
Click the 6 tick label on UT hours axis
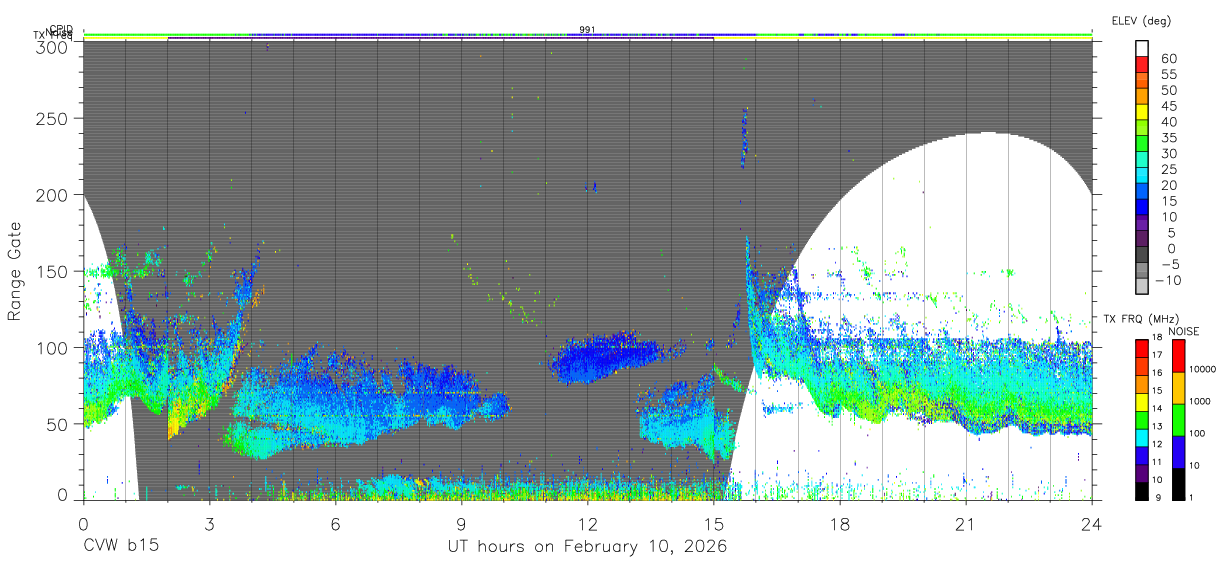(x=335, y=523)
